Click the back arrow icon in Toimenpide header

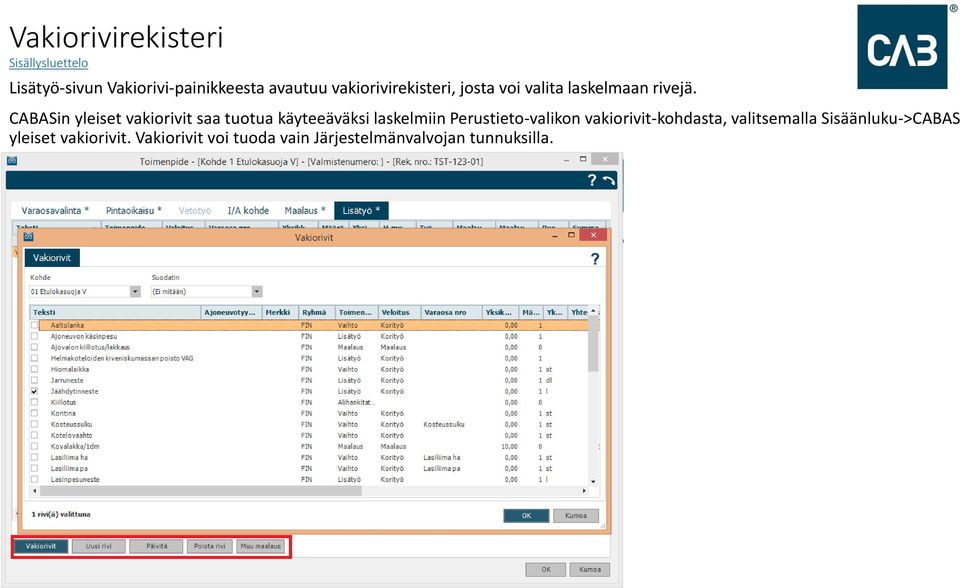[x=609, y=180]
